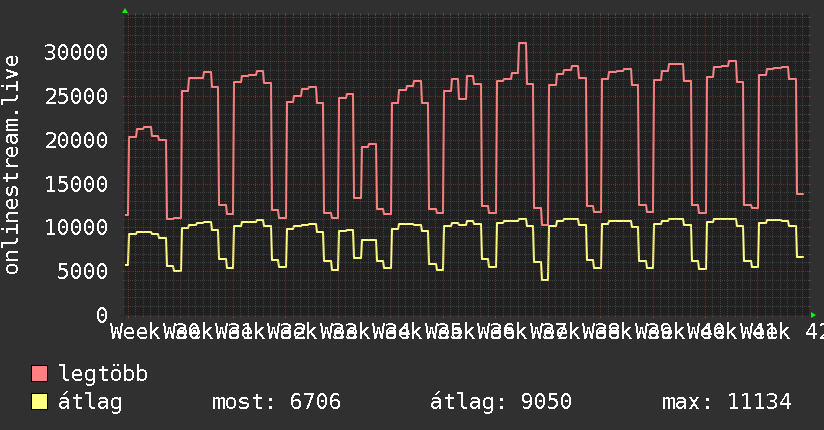Viewport: 824px width, 430px height.
Task: Click the 25000 y-axis label
Action: tap(76, 96)
